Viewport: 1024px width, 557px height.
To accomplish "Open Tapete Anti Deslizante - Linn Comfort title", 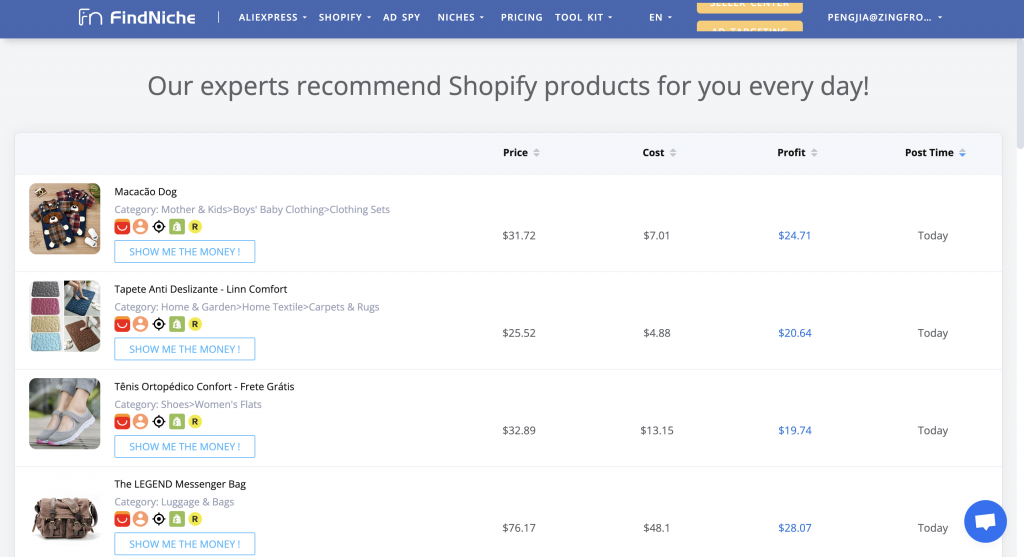I will click(200, 289).
